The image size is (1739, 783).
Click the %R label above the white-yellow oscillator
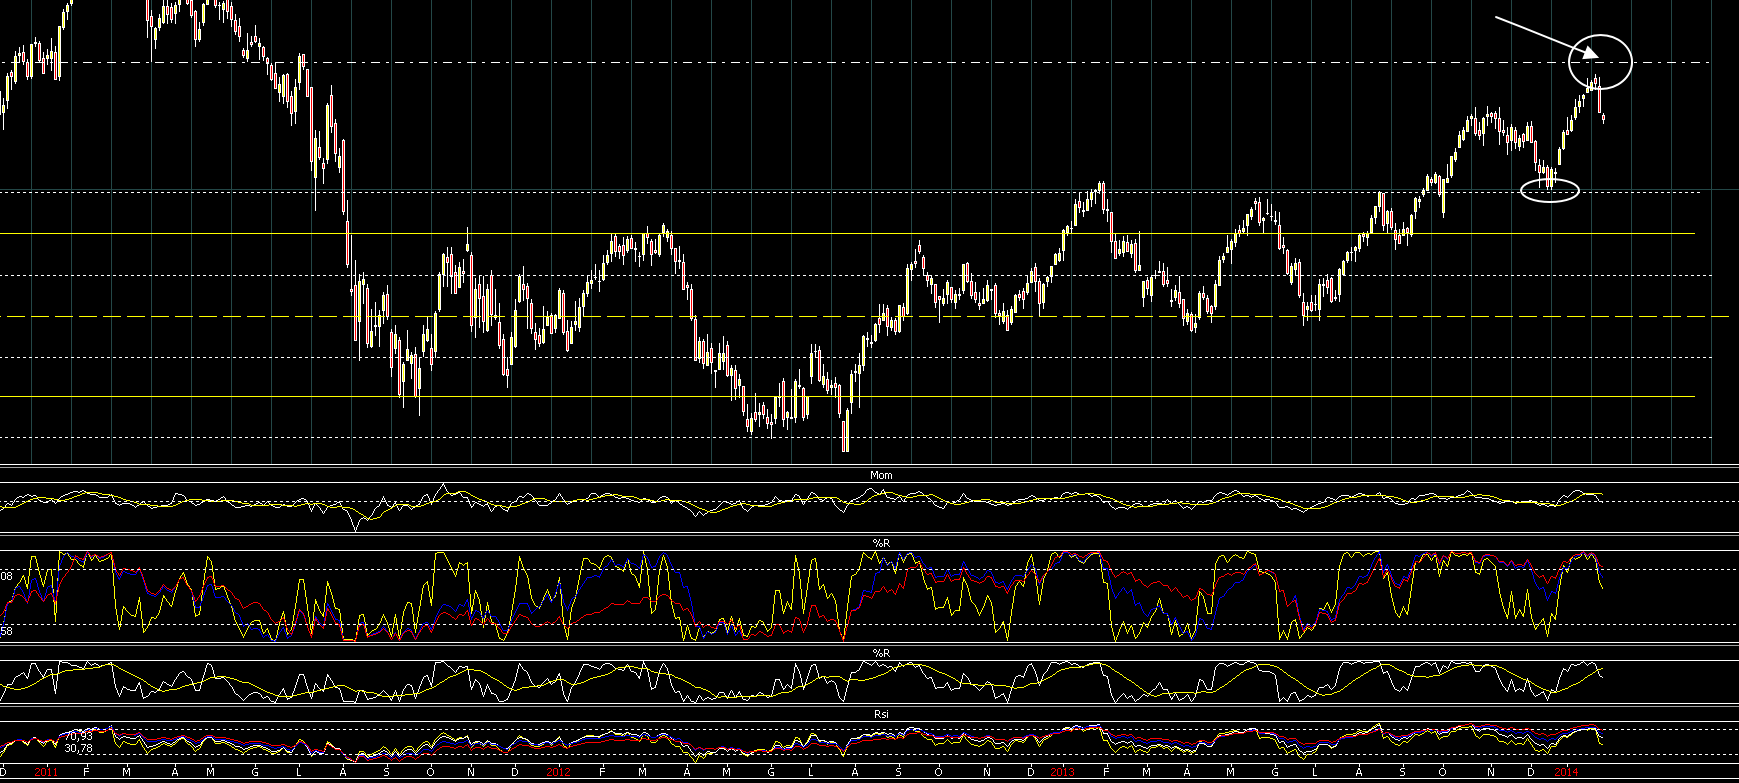(881, 652)
